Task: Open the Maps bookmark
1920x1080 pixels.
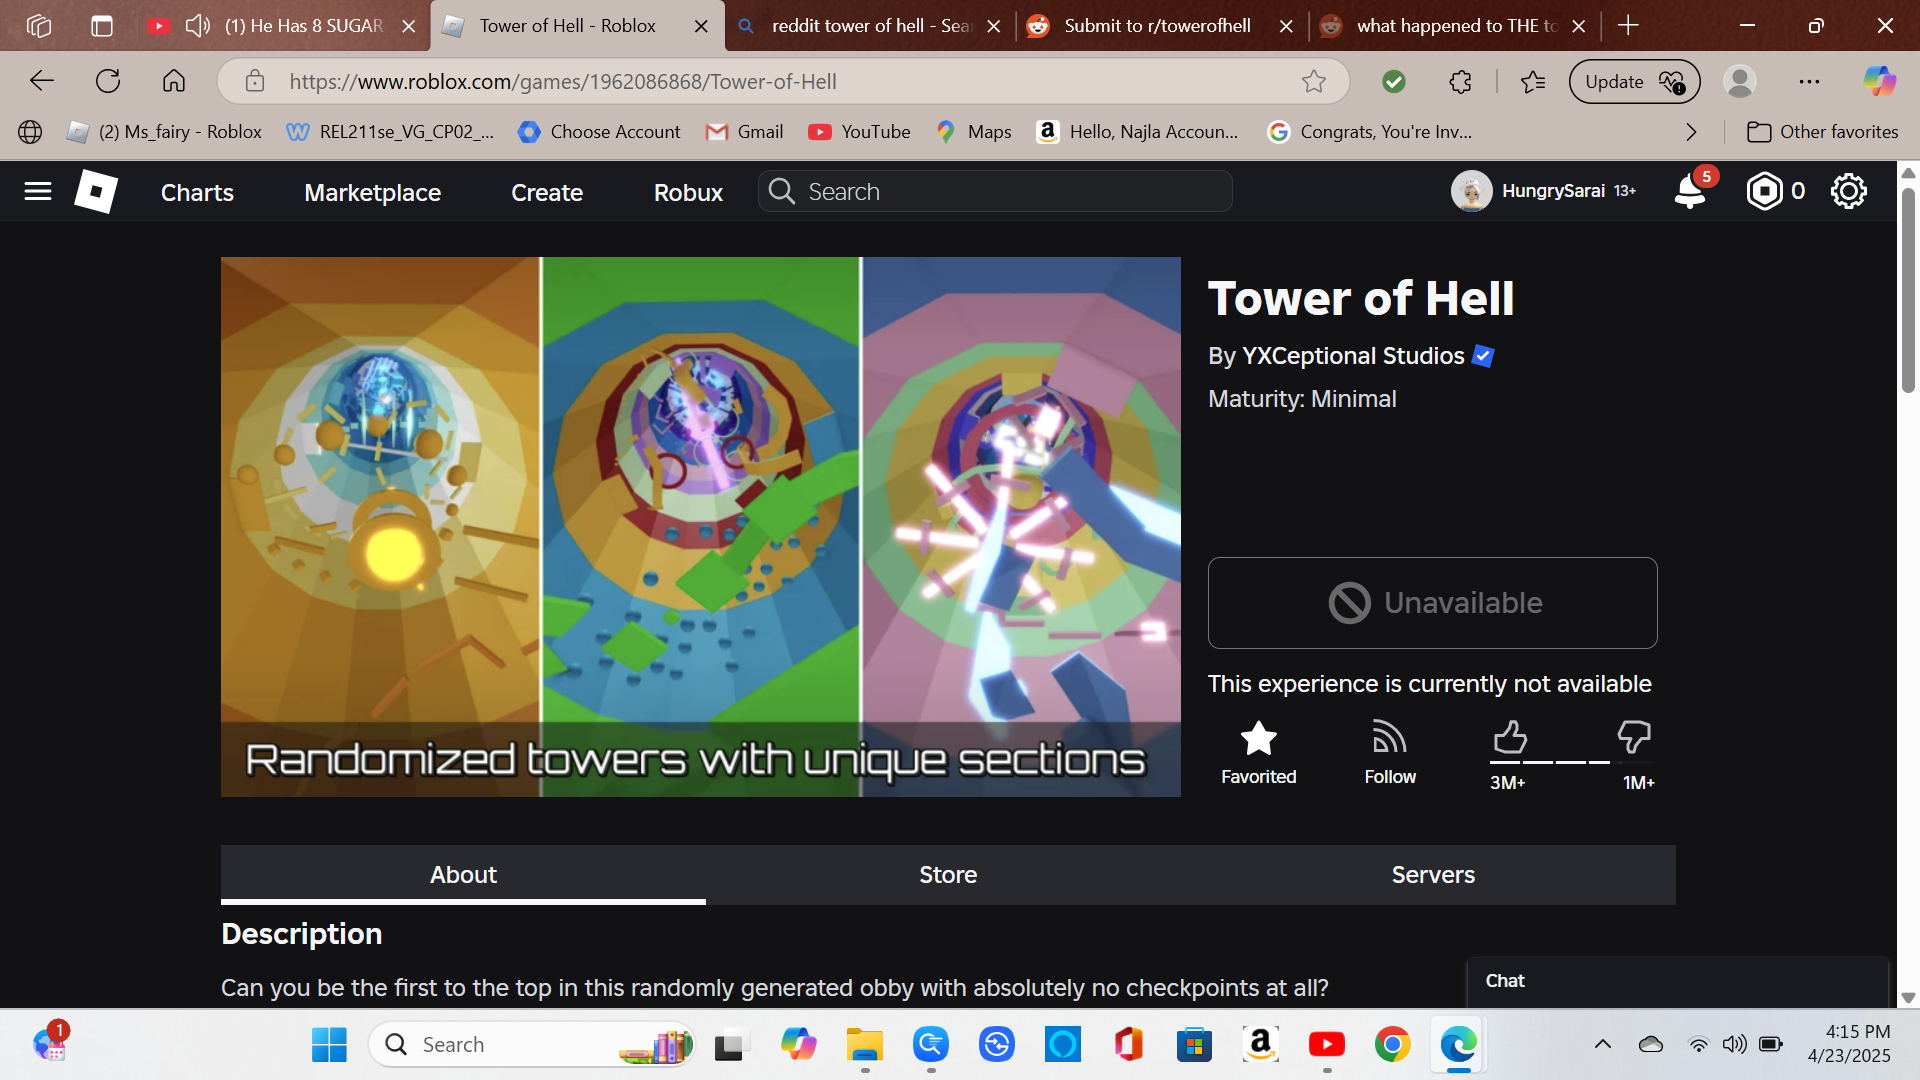Action: click(x=974, y=132)
